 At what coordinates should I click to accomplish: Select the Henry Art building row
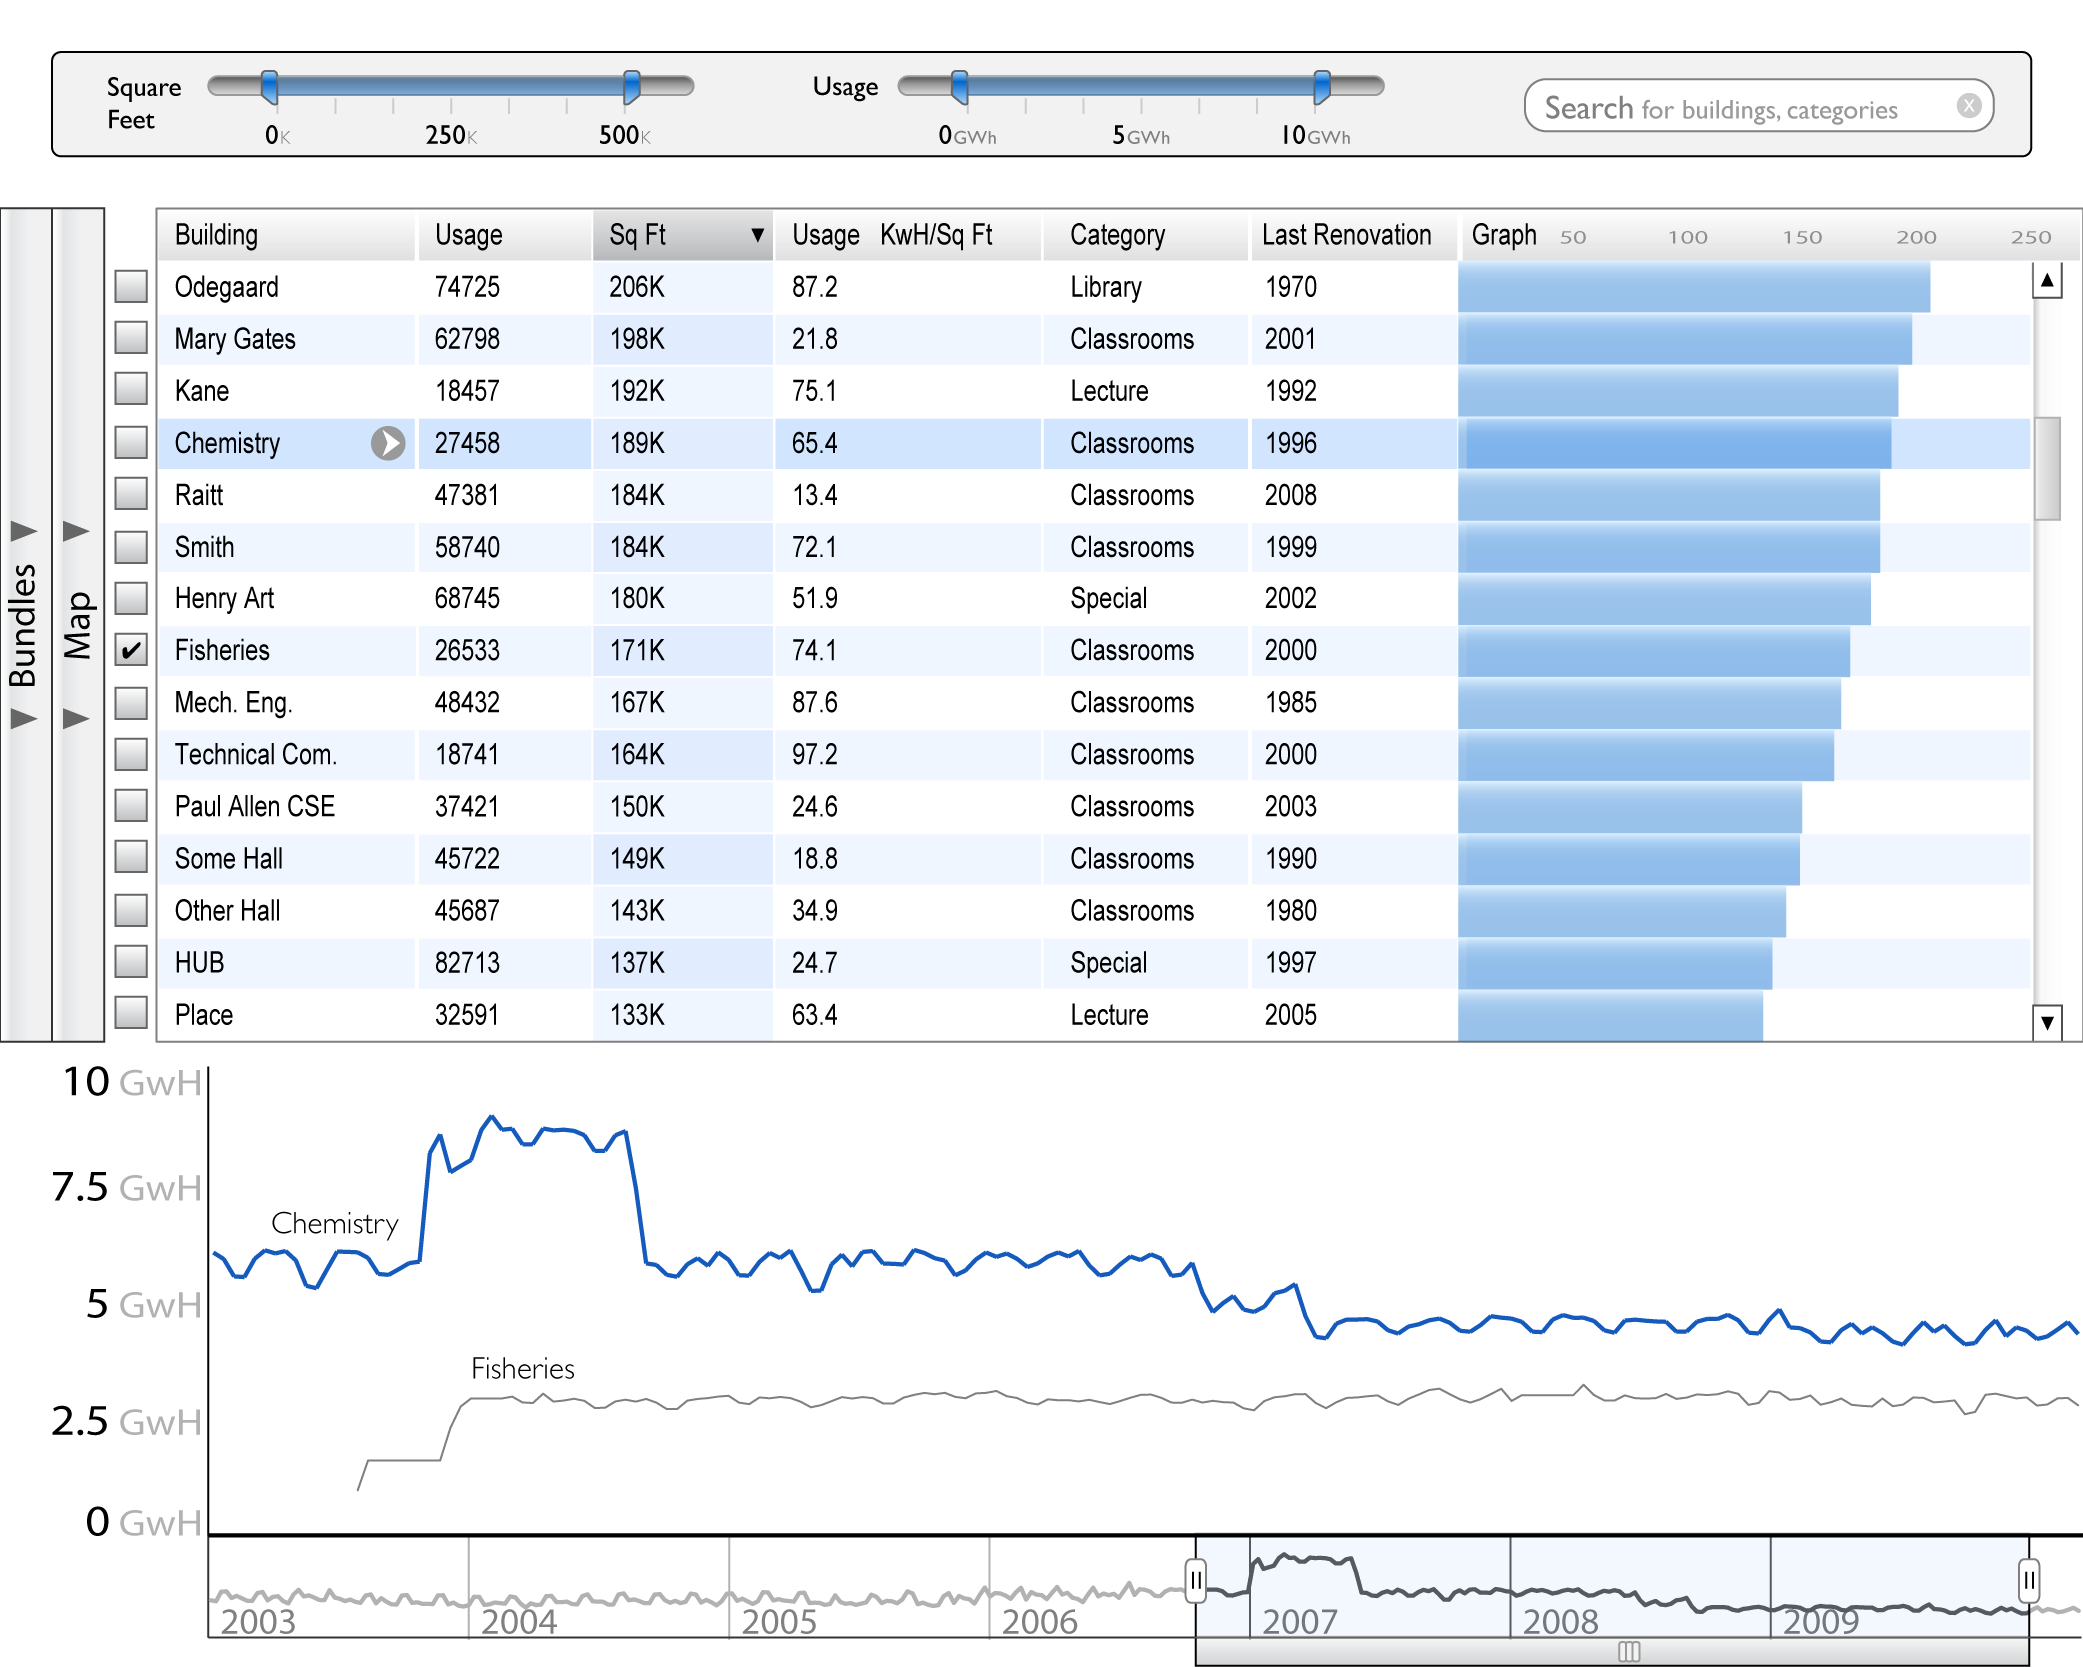point(1094,598)
